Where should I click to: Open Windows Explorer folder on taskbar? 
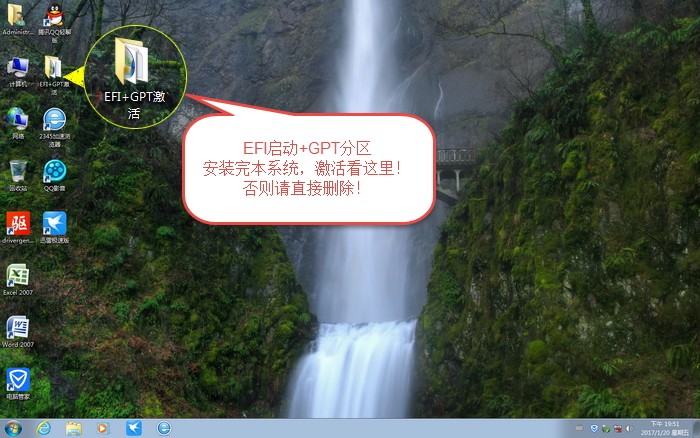74,428
